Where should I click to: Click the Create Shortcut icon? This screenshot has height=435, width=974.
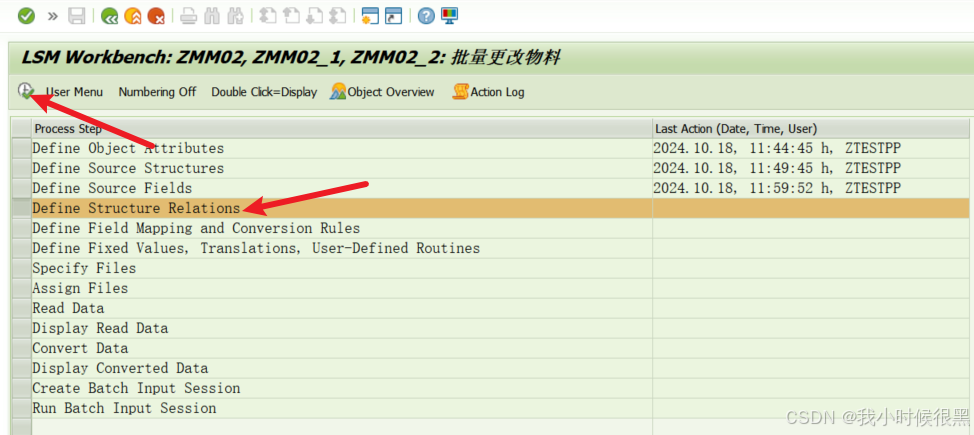coord(393,16)
